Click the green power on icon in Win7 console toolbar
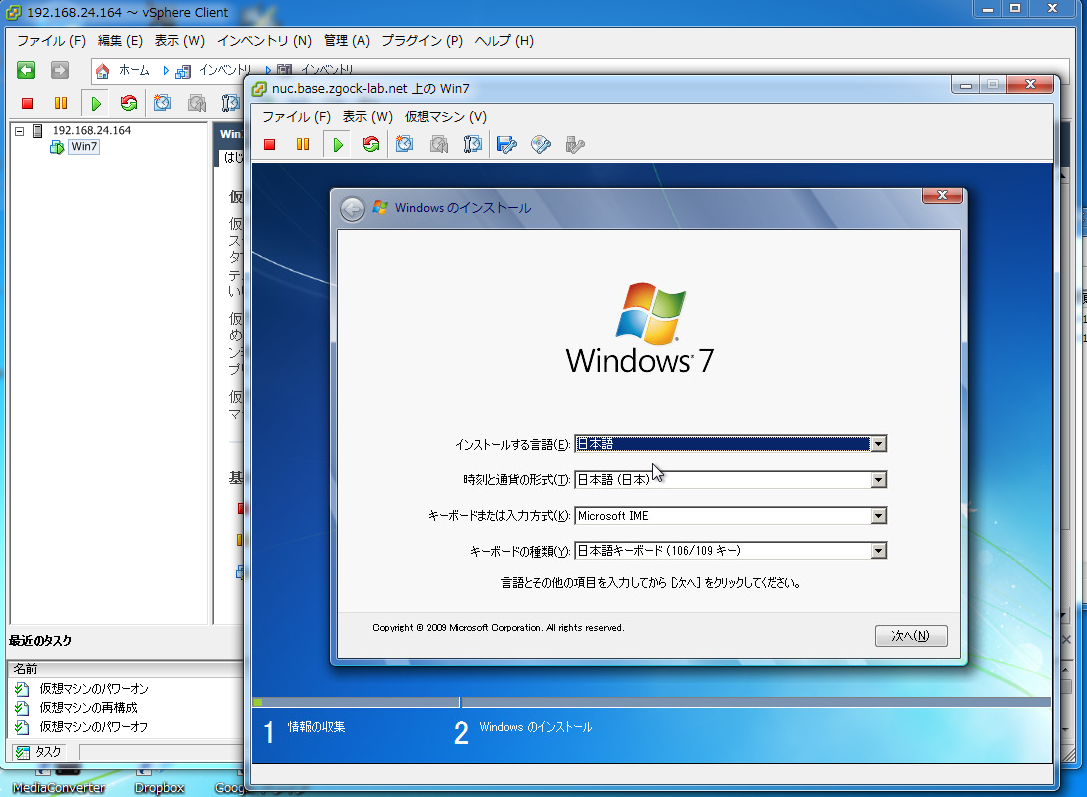The height and width of the screenshot is (797, 1087). click(x=338, y=144)
